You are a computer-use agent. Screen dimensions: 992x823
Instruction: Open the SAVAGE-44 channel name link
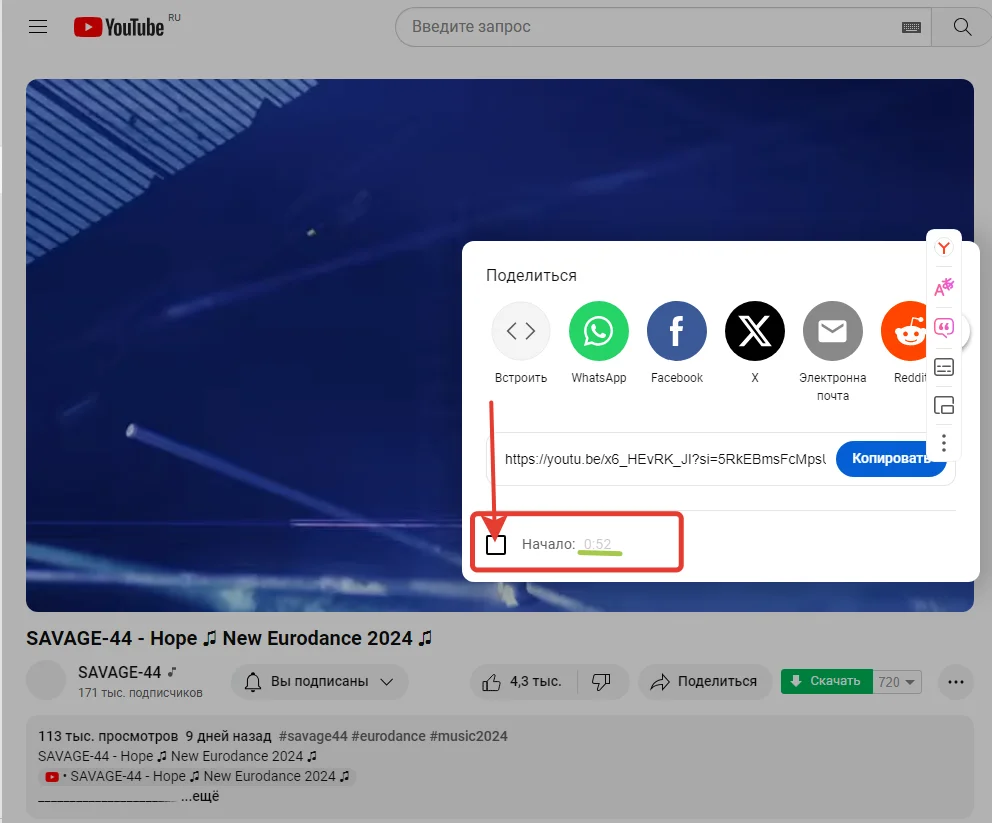(x=120, y=672)
